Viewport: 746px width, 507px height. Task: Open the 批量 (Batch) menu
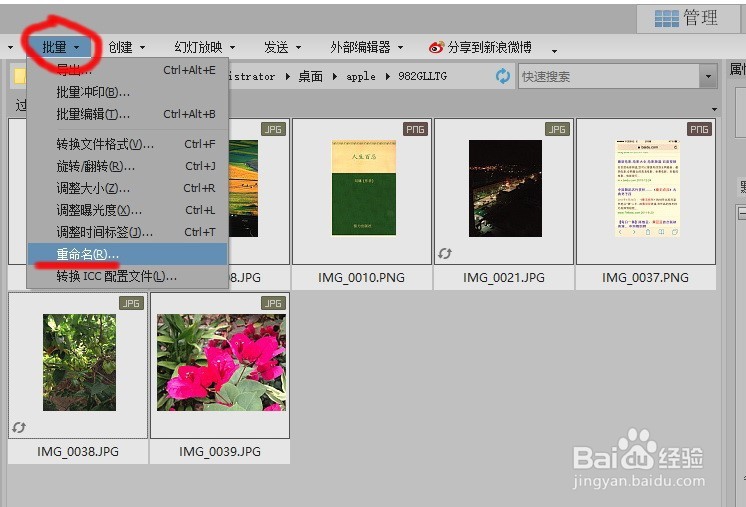[x=61, y=47]
